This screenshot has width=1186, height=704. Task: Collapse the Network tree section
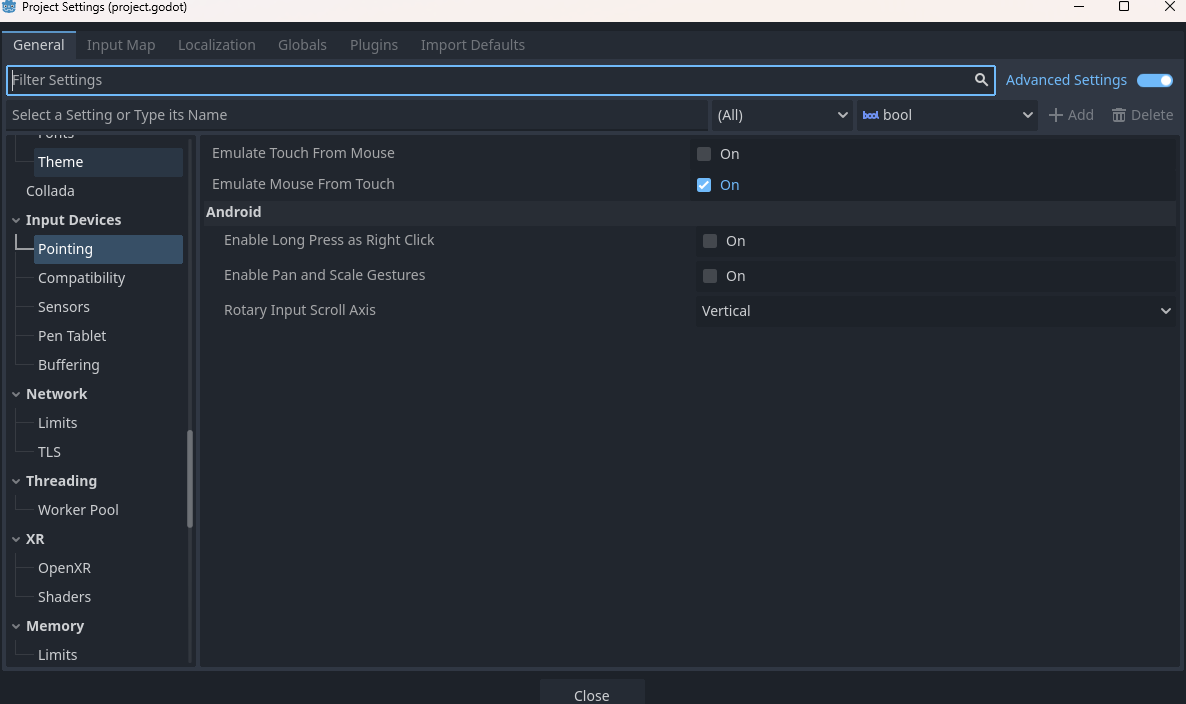[x=16, y=394]
